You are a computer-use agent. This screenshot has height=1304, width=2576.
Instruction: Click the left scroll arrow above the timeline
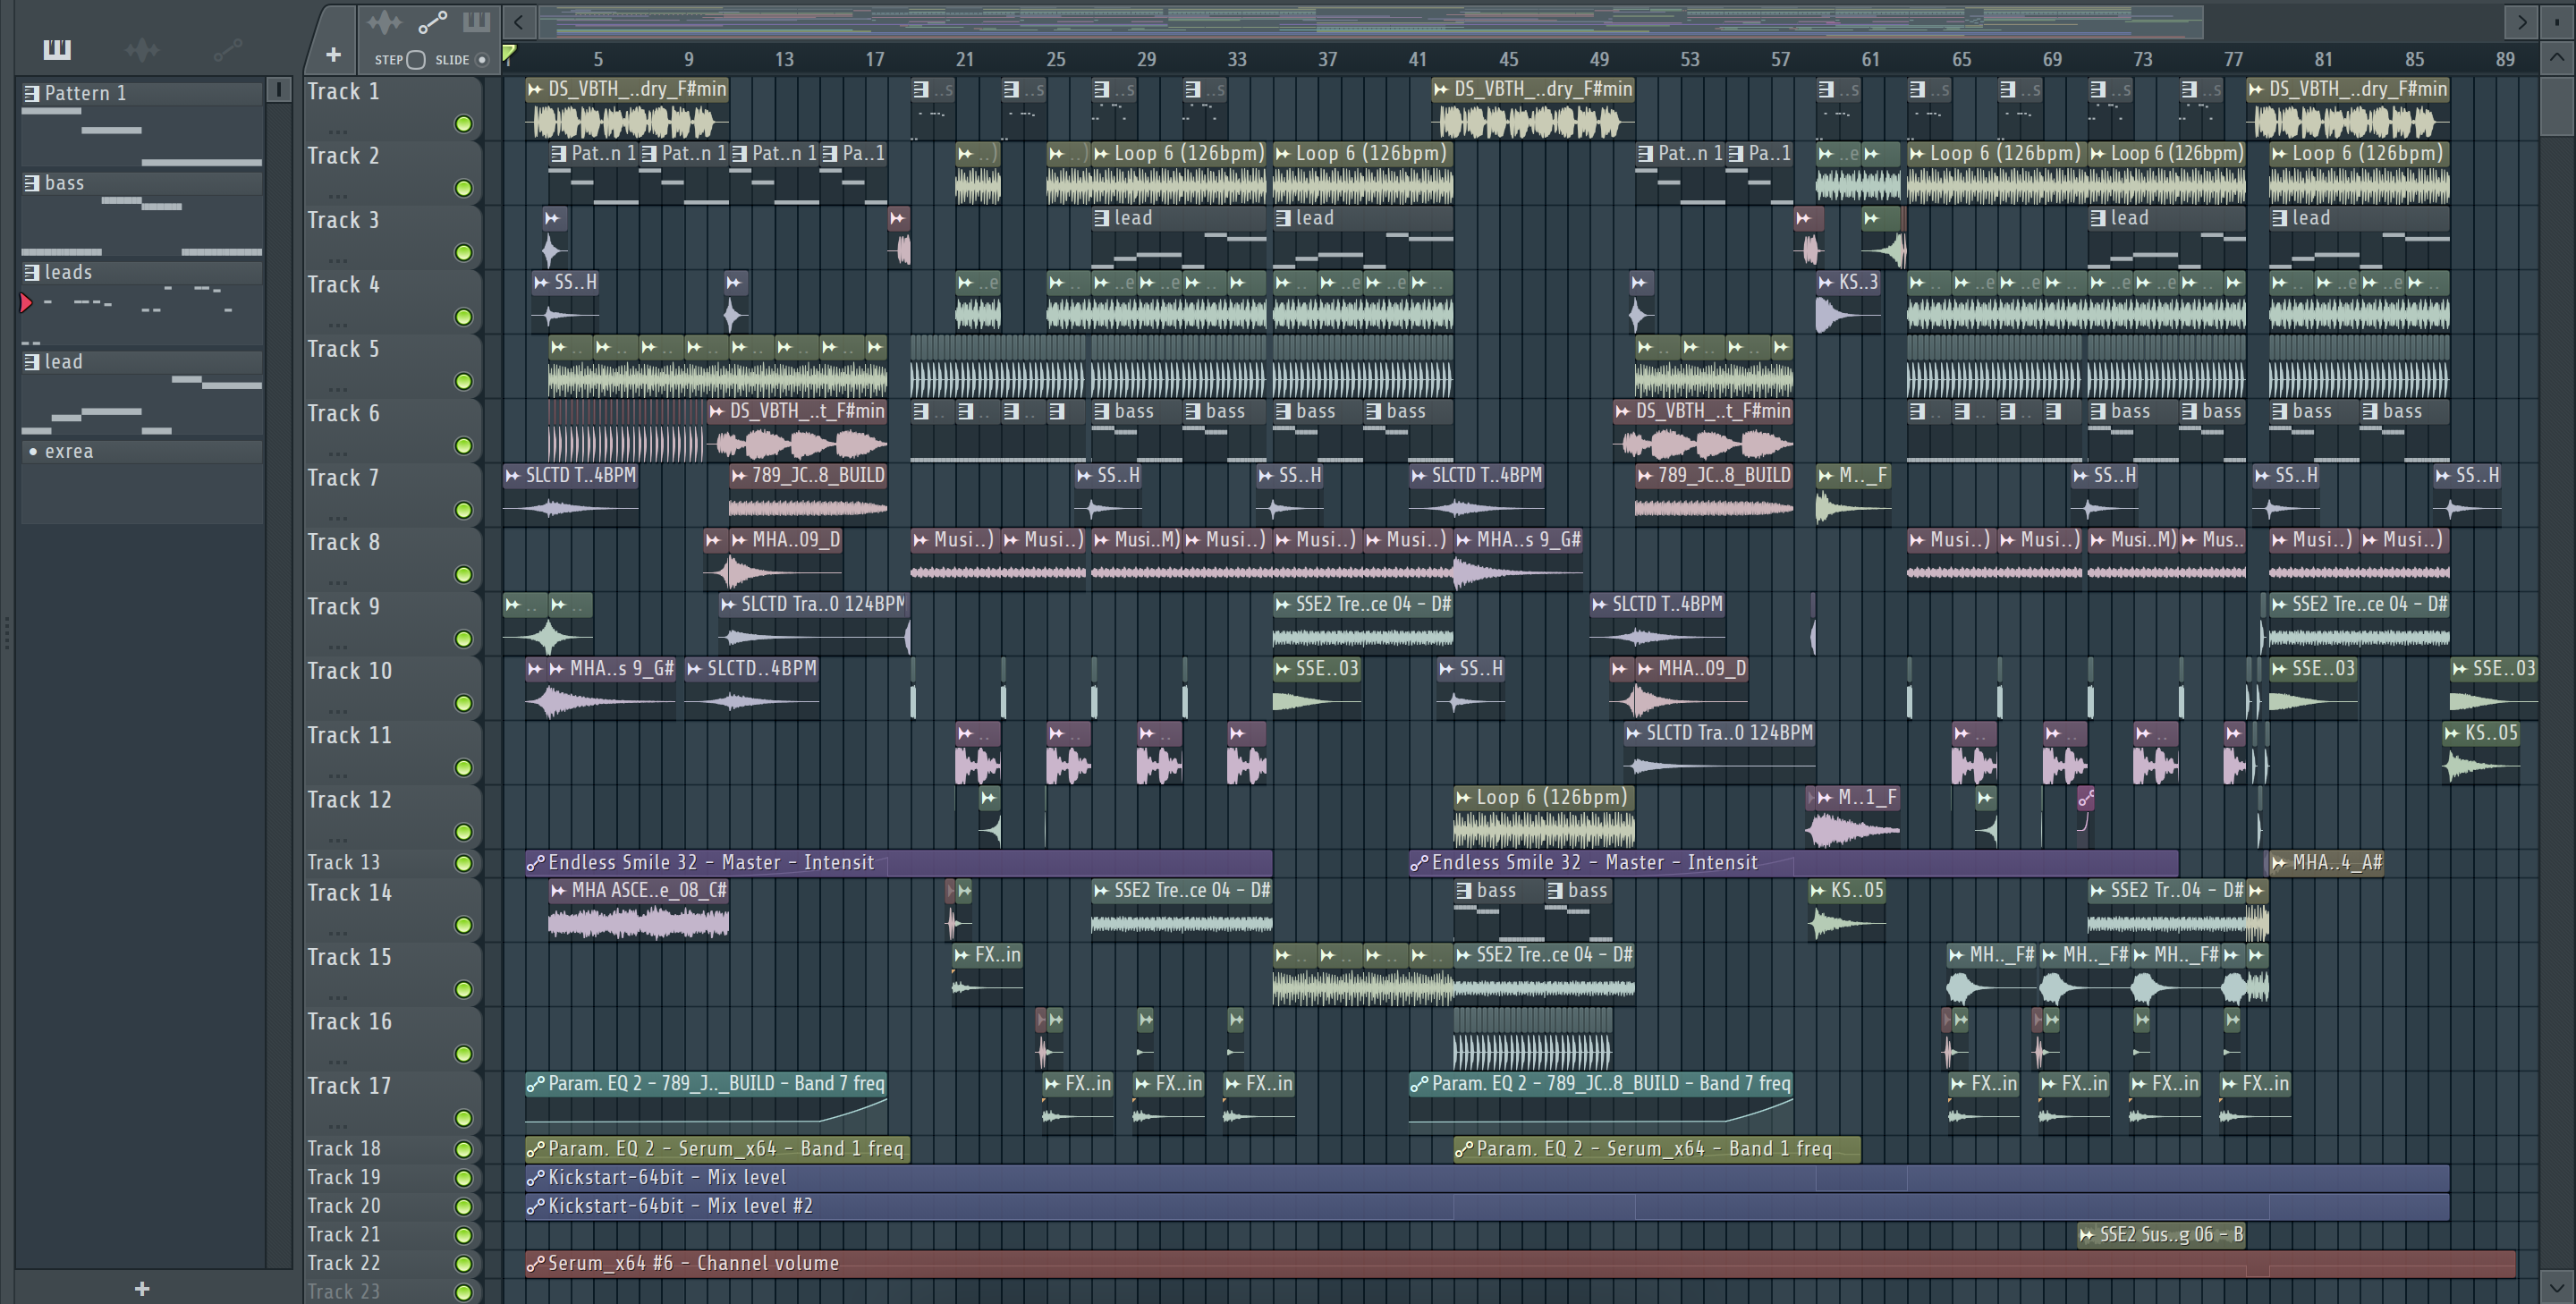(x=518, y=21)
